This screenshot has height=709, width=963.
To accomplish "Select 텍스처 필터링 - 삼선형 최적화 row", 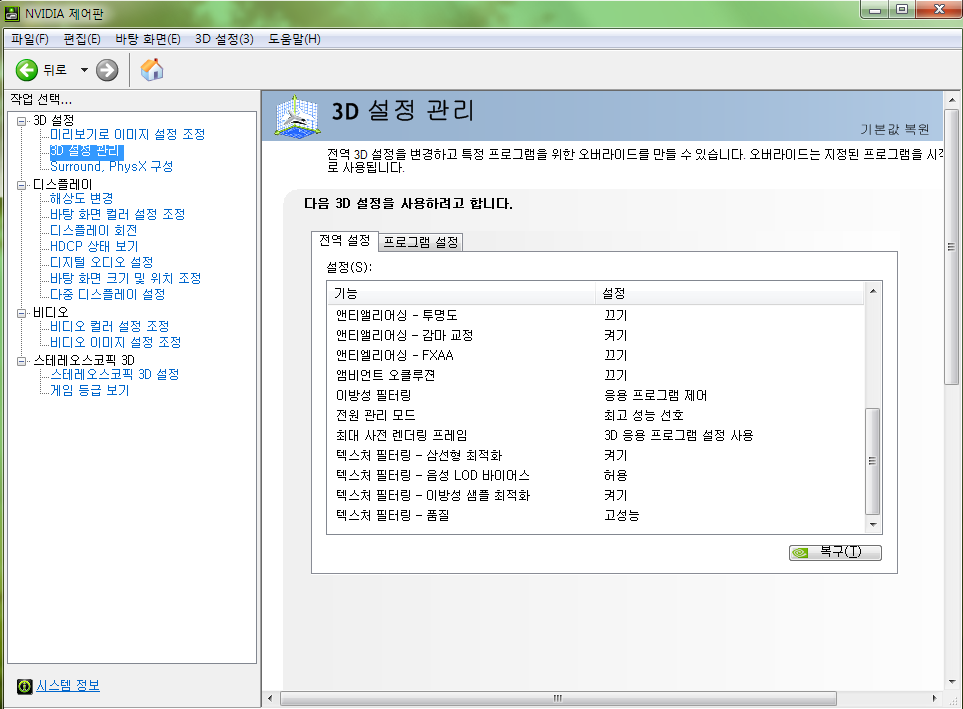I will click(596, 455).
